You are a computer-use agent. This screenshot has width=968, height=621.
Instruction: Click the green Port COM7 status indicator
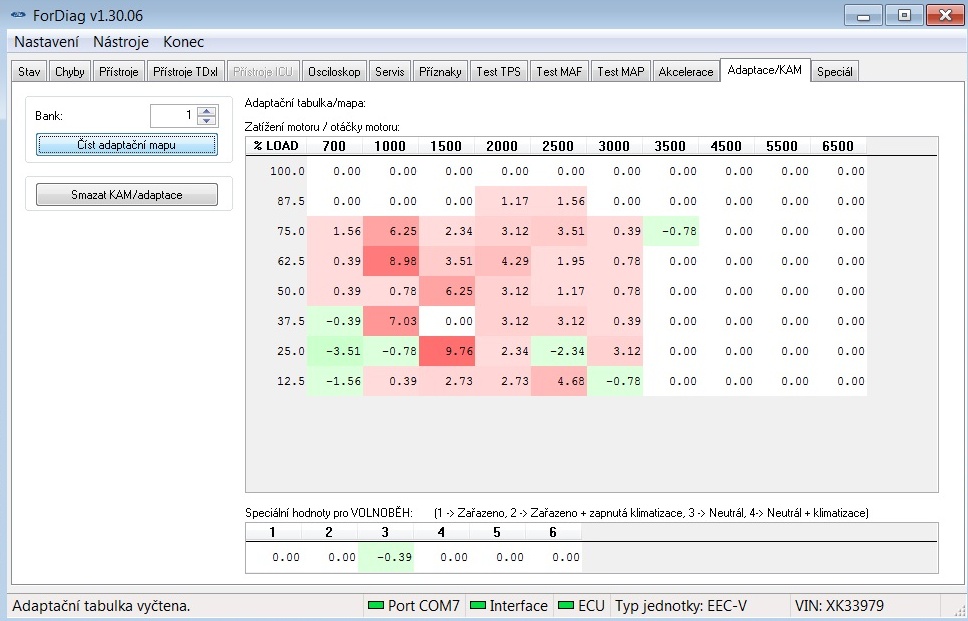376,606
